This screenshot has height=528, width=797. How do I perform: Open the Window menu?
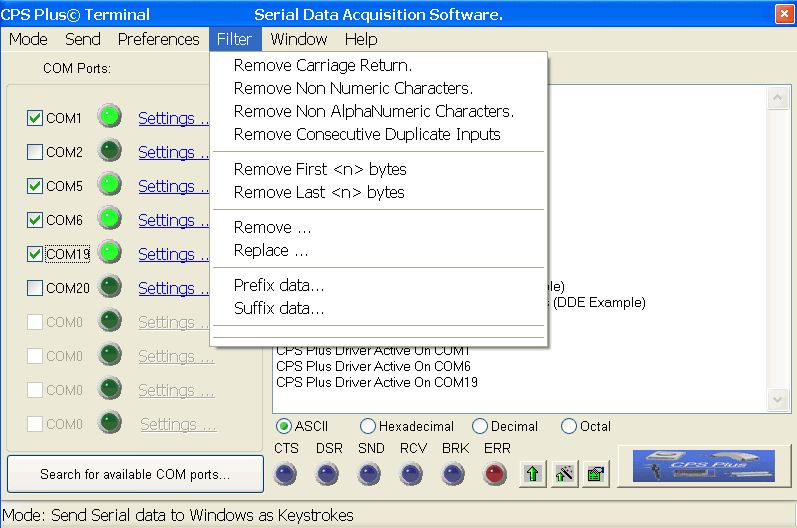(299, 39)
